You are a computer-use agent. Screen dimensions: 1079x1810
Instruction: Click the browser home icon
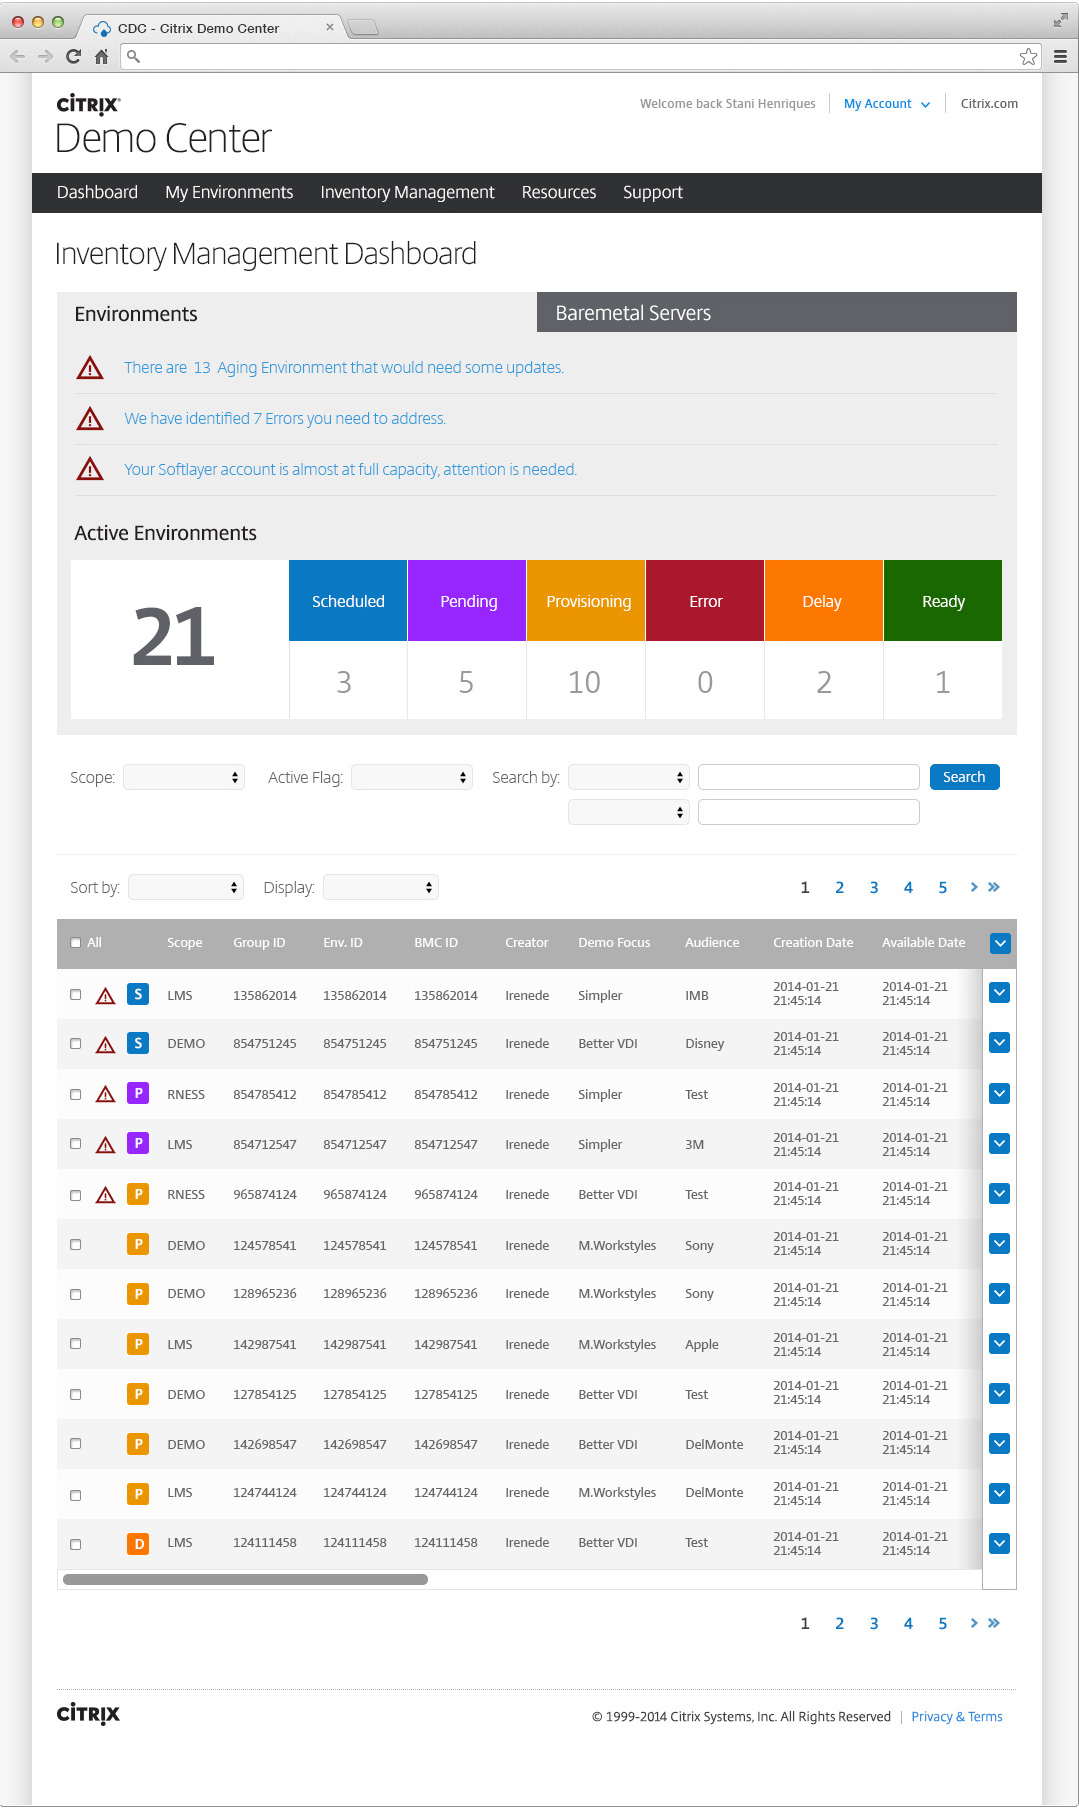101,57
